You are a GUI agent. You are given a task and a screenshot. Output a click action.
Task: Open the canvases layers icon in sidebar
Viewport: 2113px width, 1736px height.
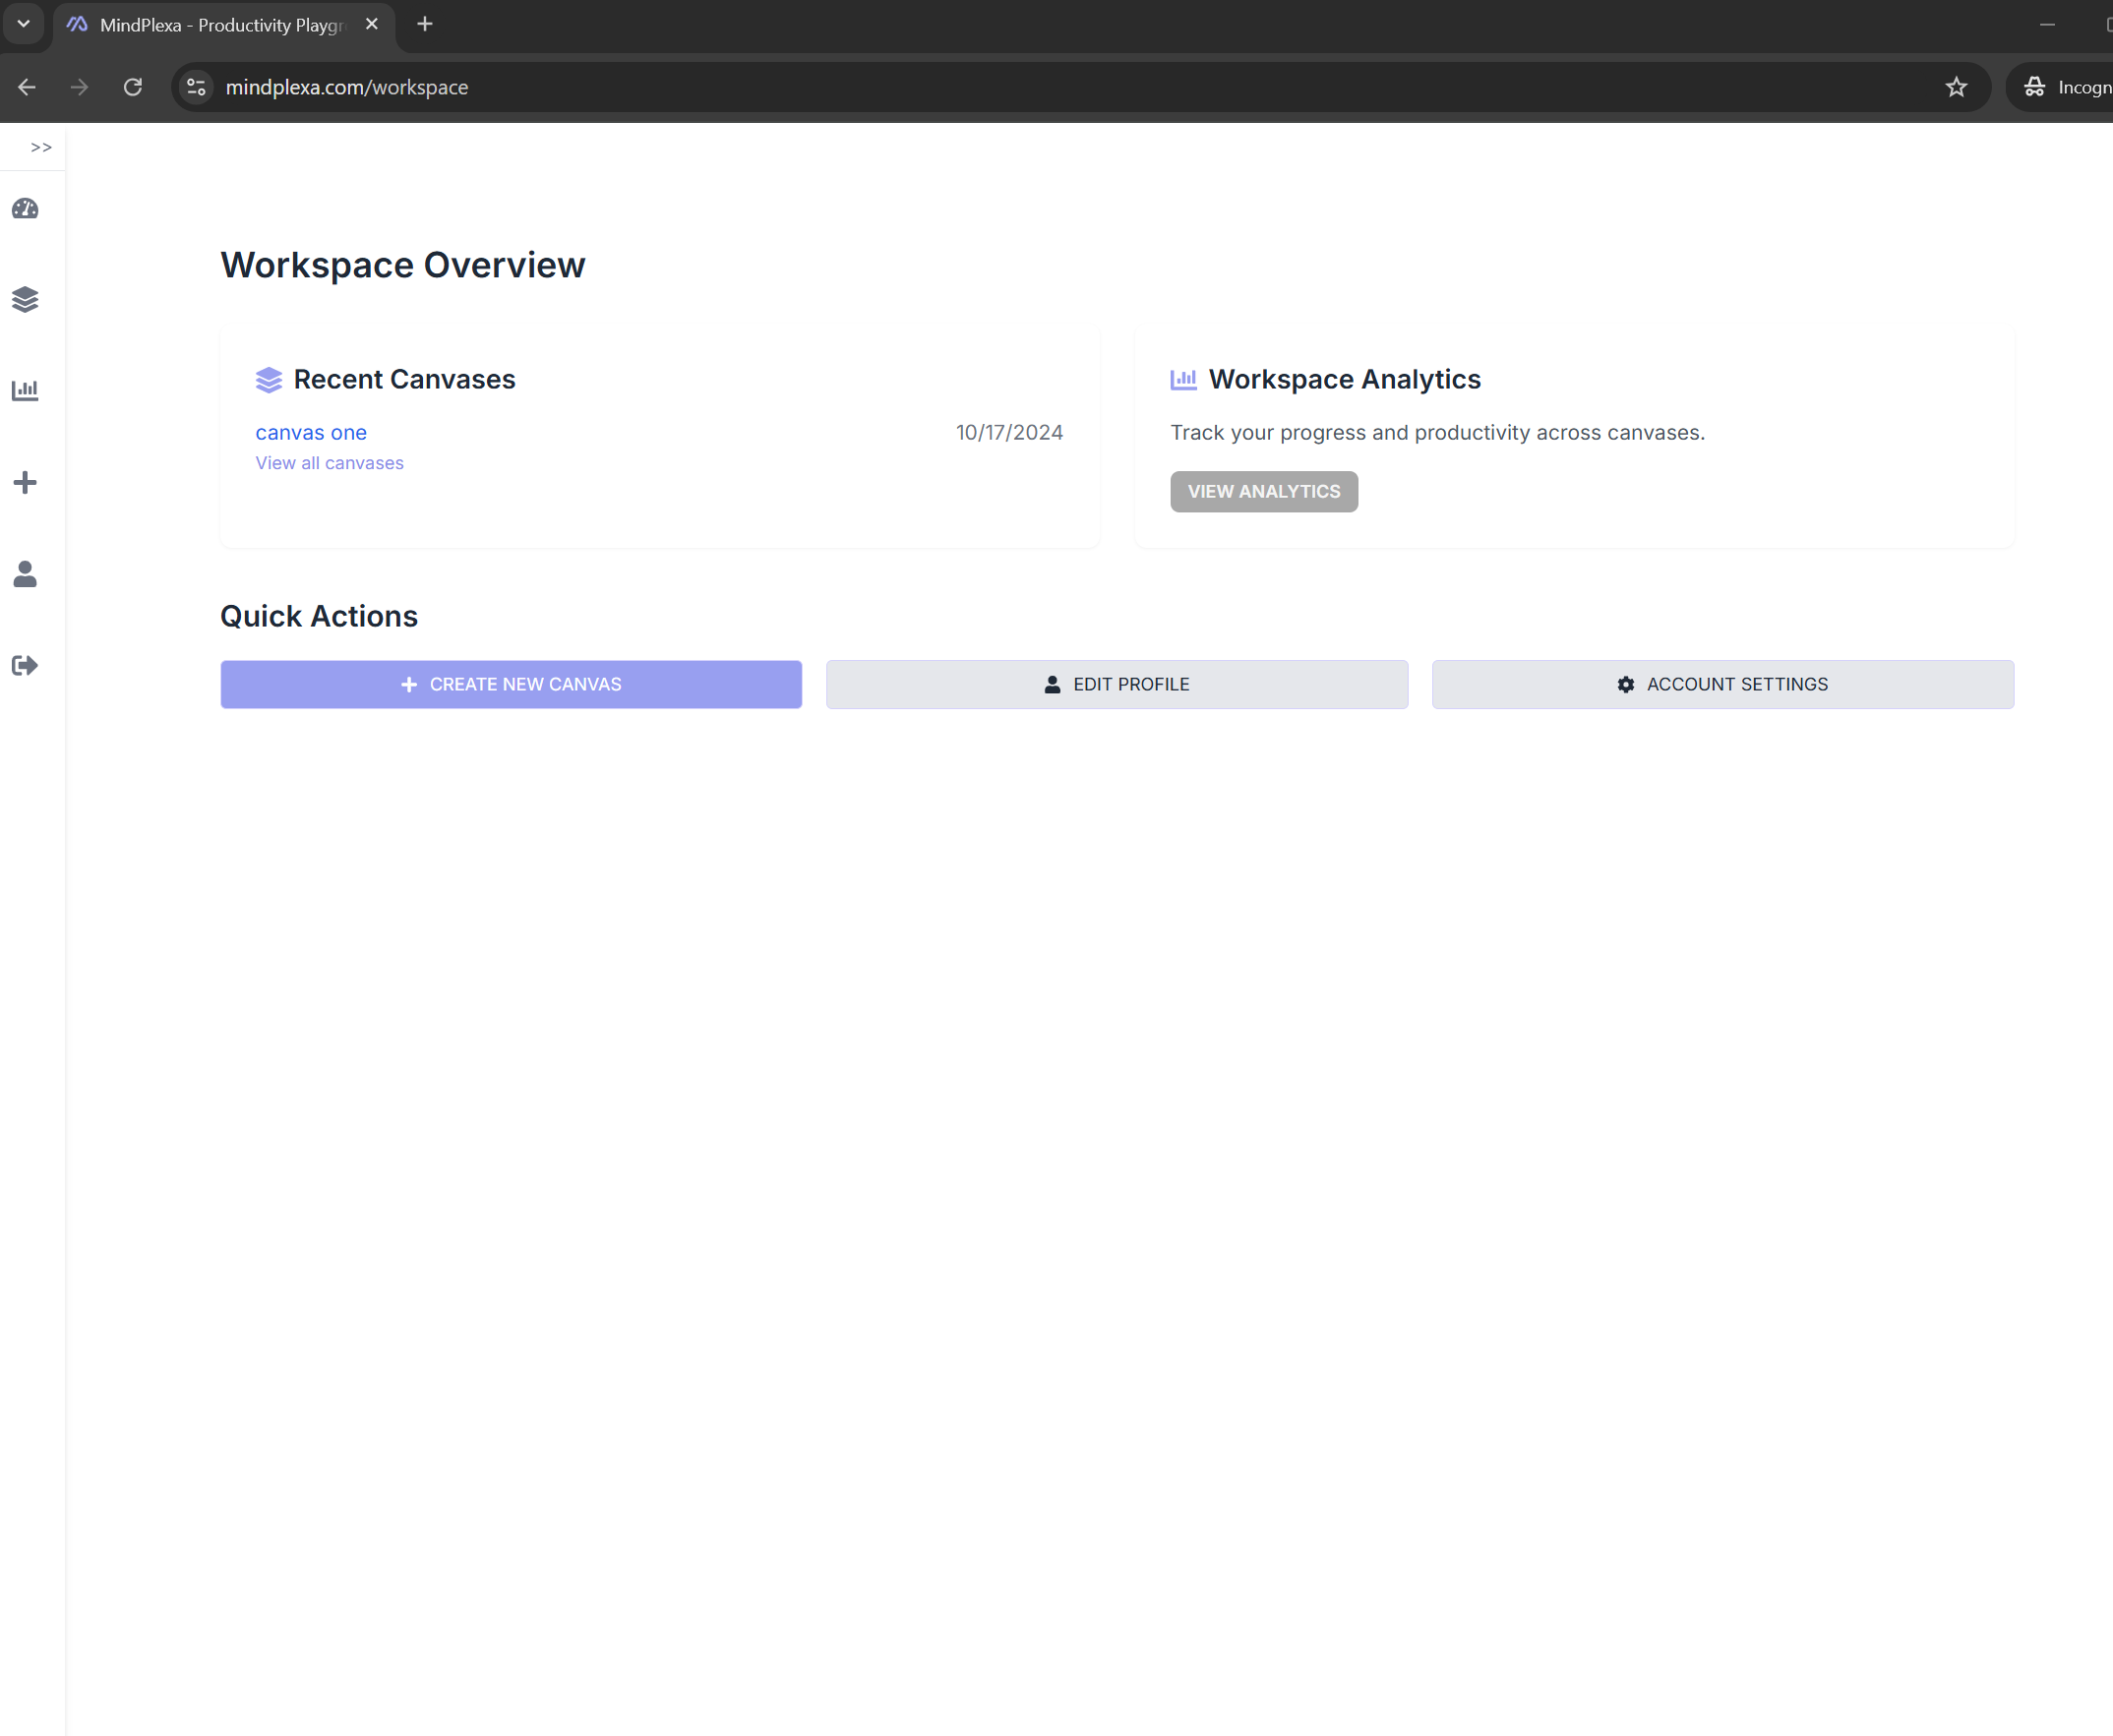(x=25, y=299)
